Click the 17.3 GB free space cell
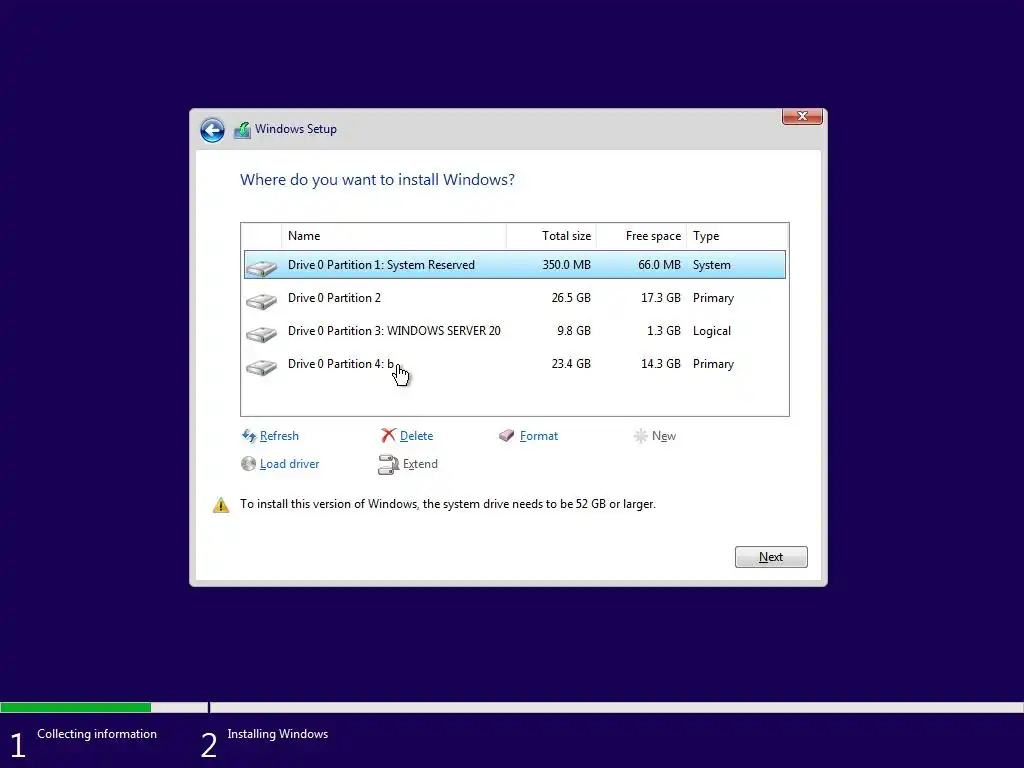The width and height of the screenshot is (1024, 768). (660, 298)
